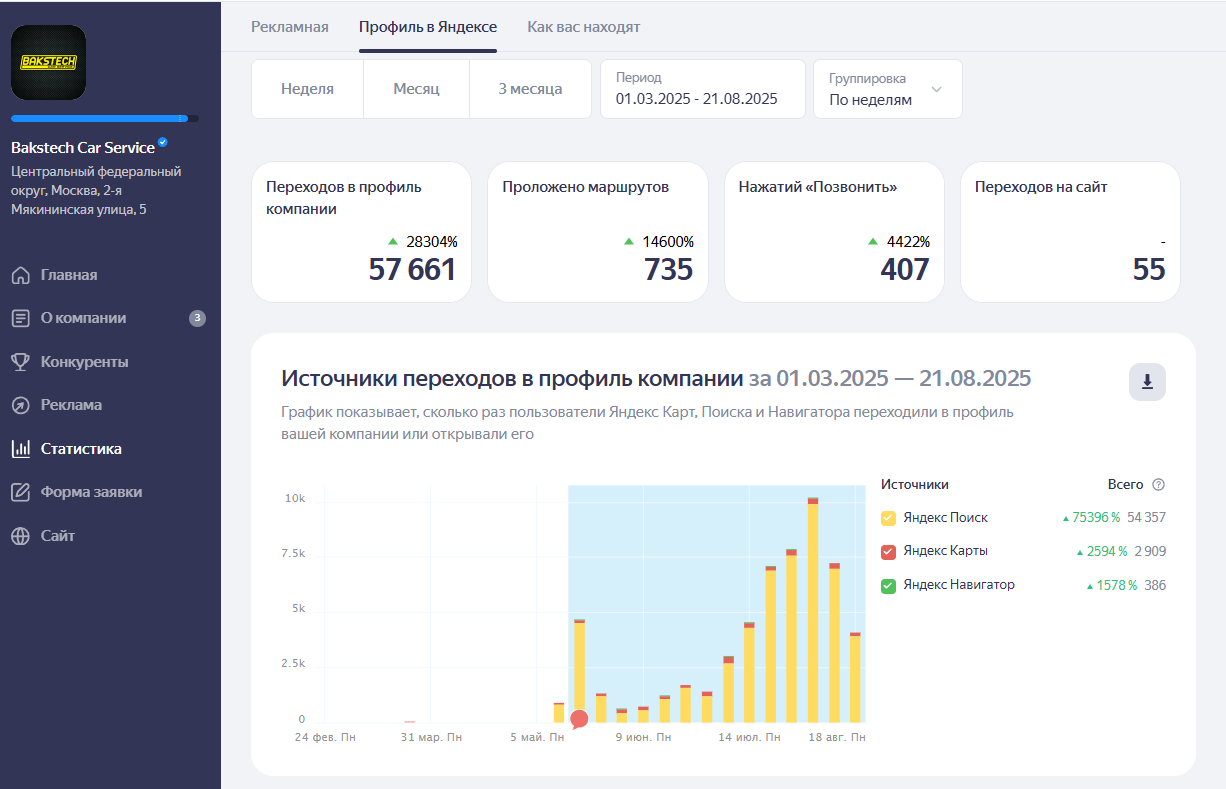1226x789 pixels.
Task: Switch to the Рекламная tab
Action: (x=290, y=27)
